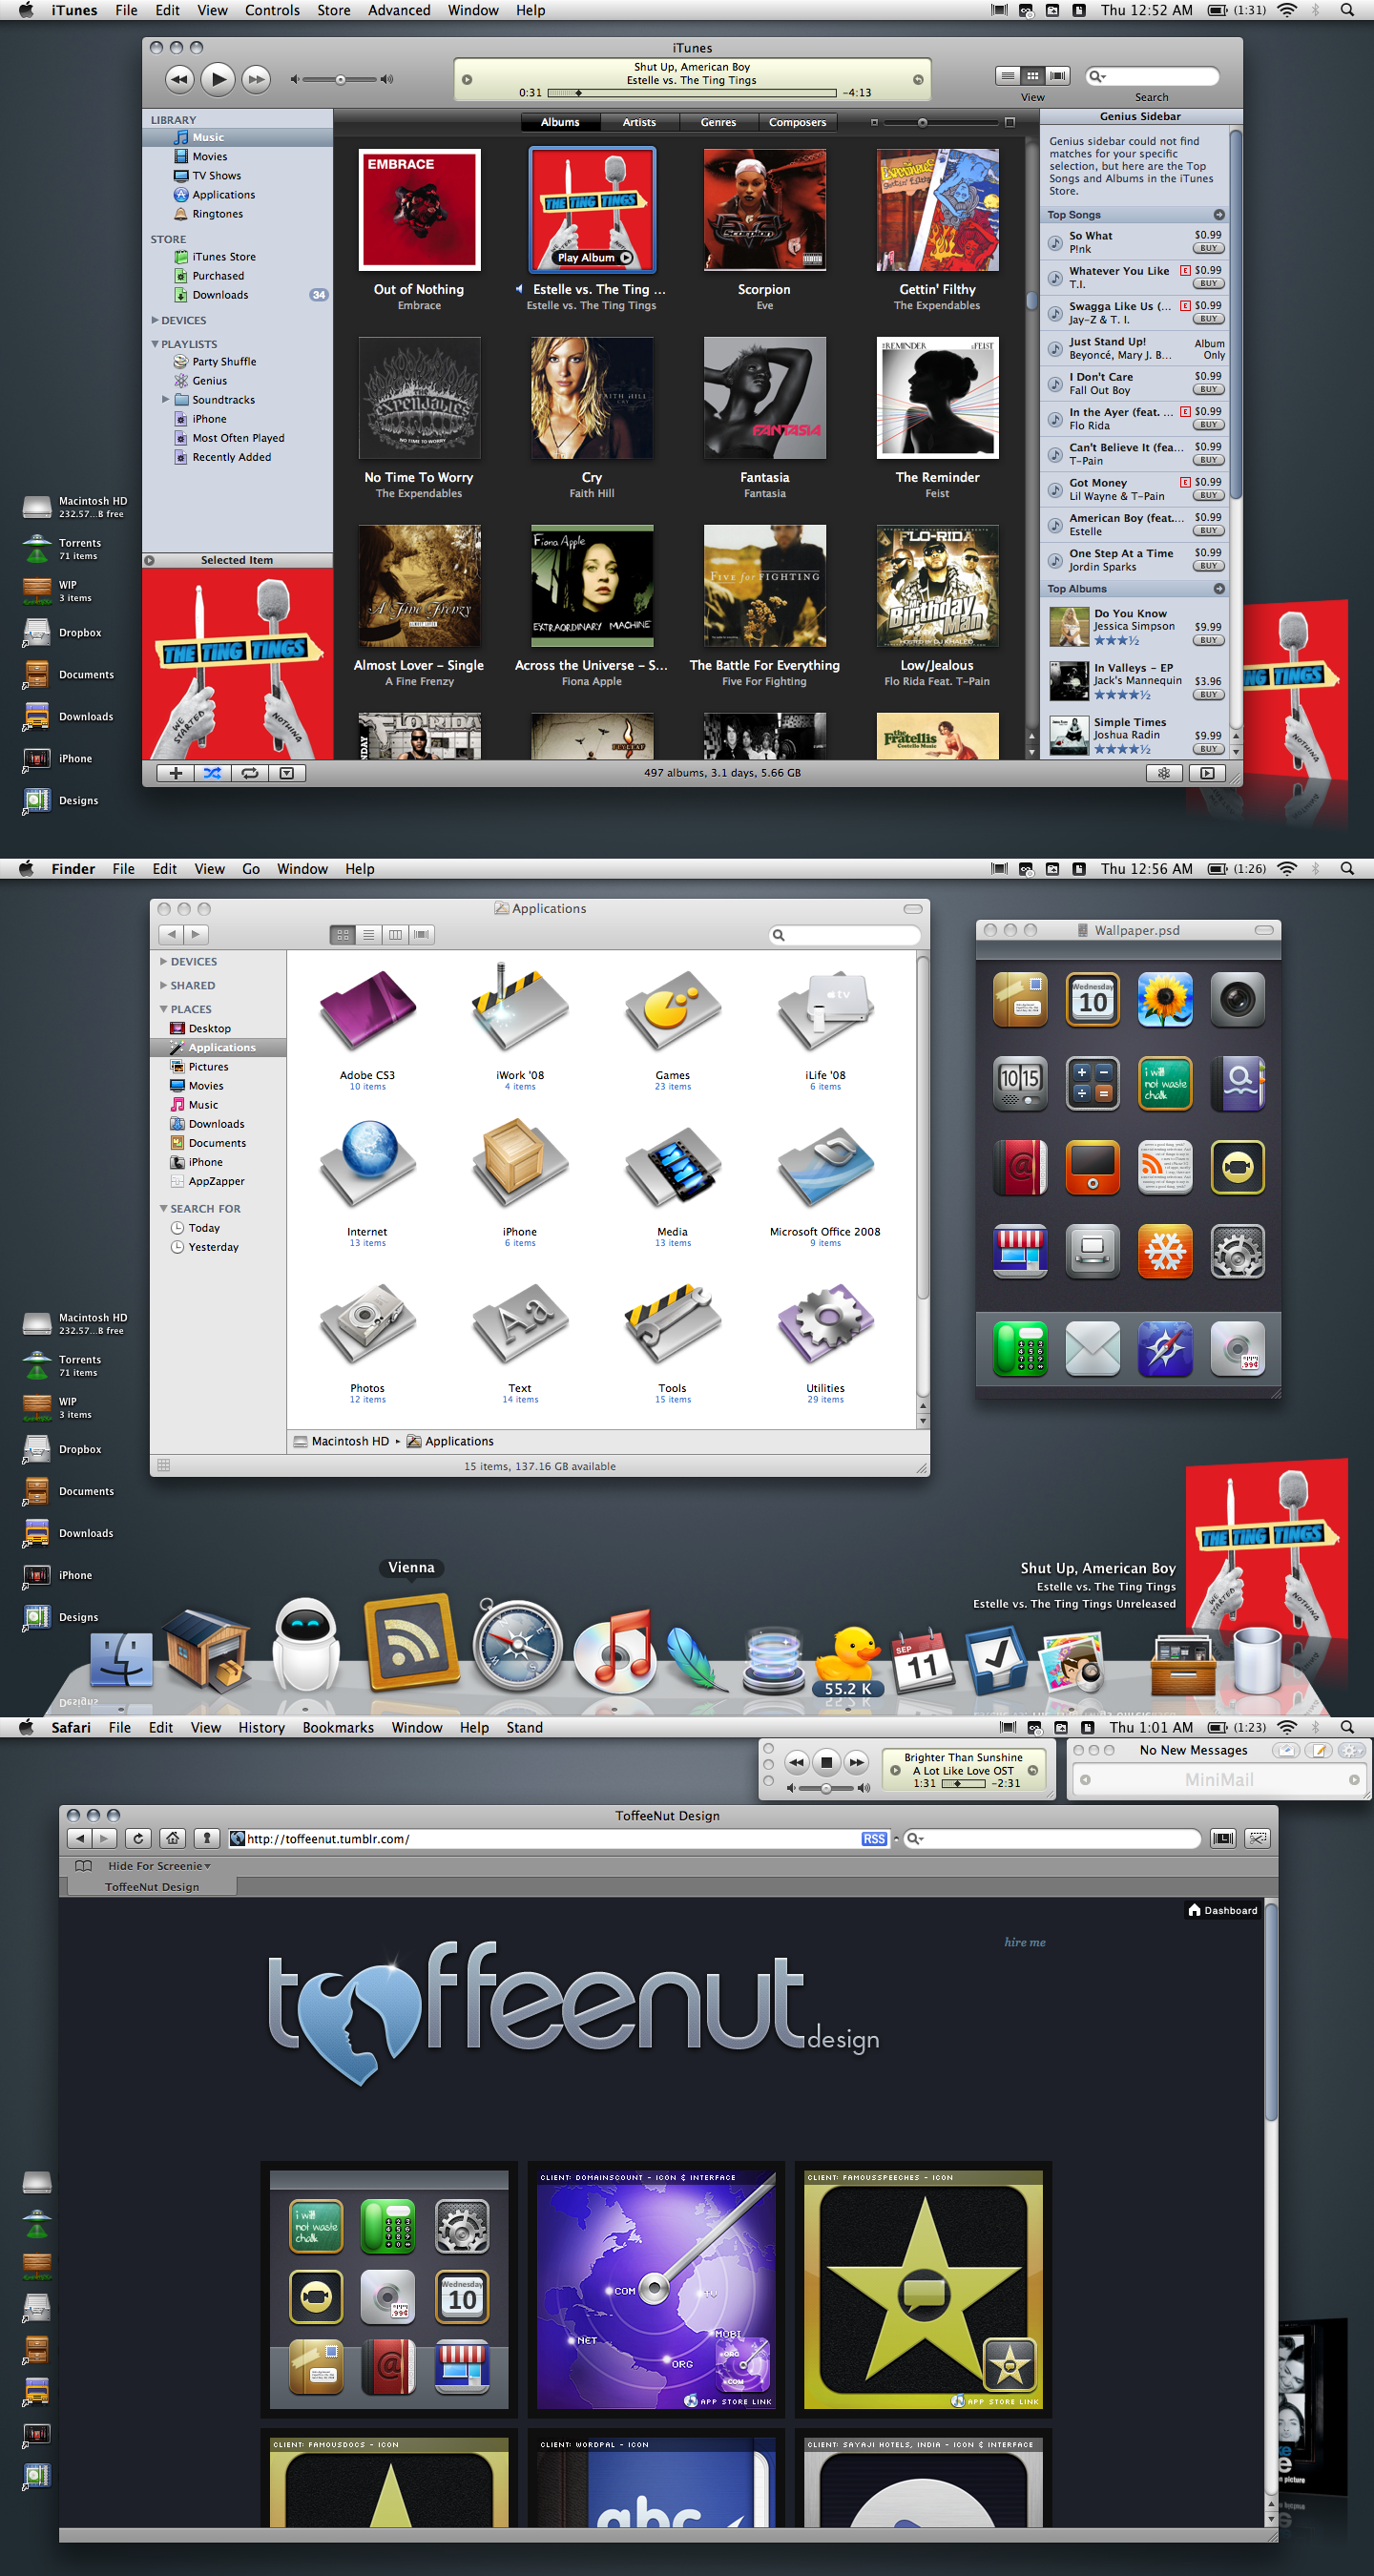Open Hide For Screenie bookmarks dropdown
1374x2576 pixels.
point(159,1866)
